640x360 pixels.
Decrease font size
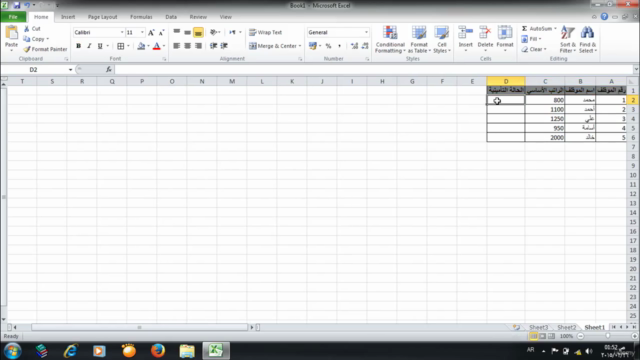[x=161, y=32]
